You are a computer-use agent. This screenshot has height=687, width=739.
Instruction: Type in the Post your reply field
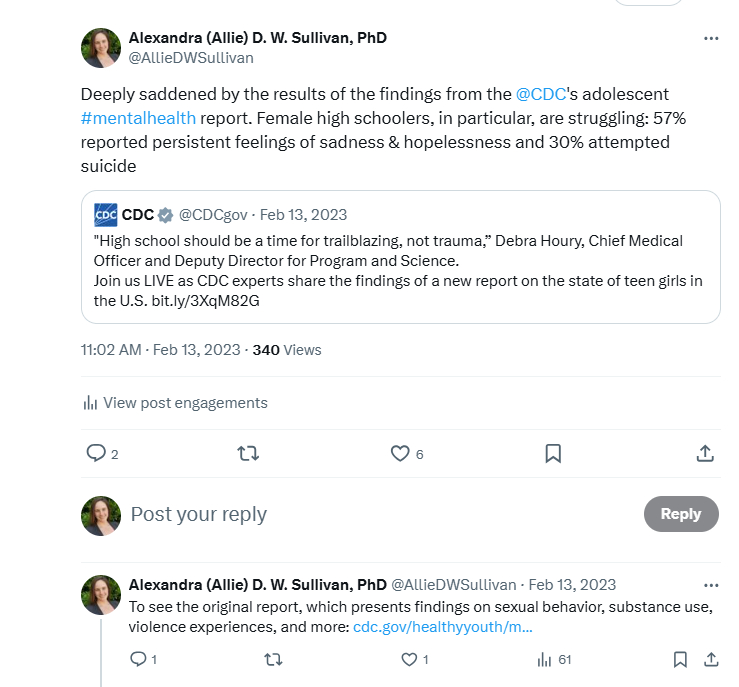(x=380, y=514)
